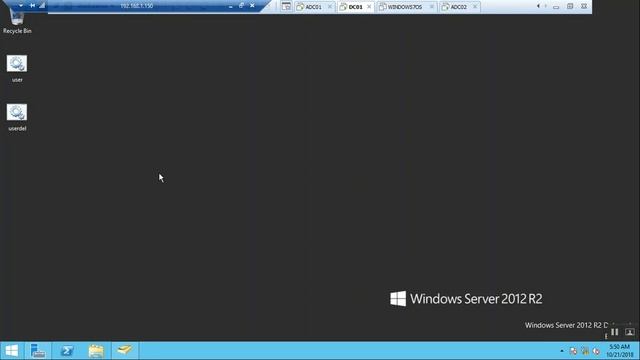Click the library/home icon before ADC01 tab
The image size is (640, 360).
[x=287, y=7]
